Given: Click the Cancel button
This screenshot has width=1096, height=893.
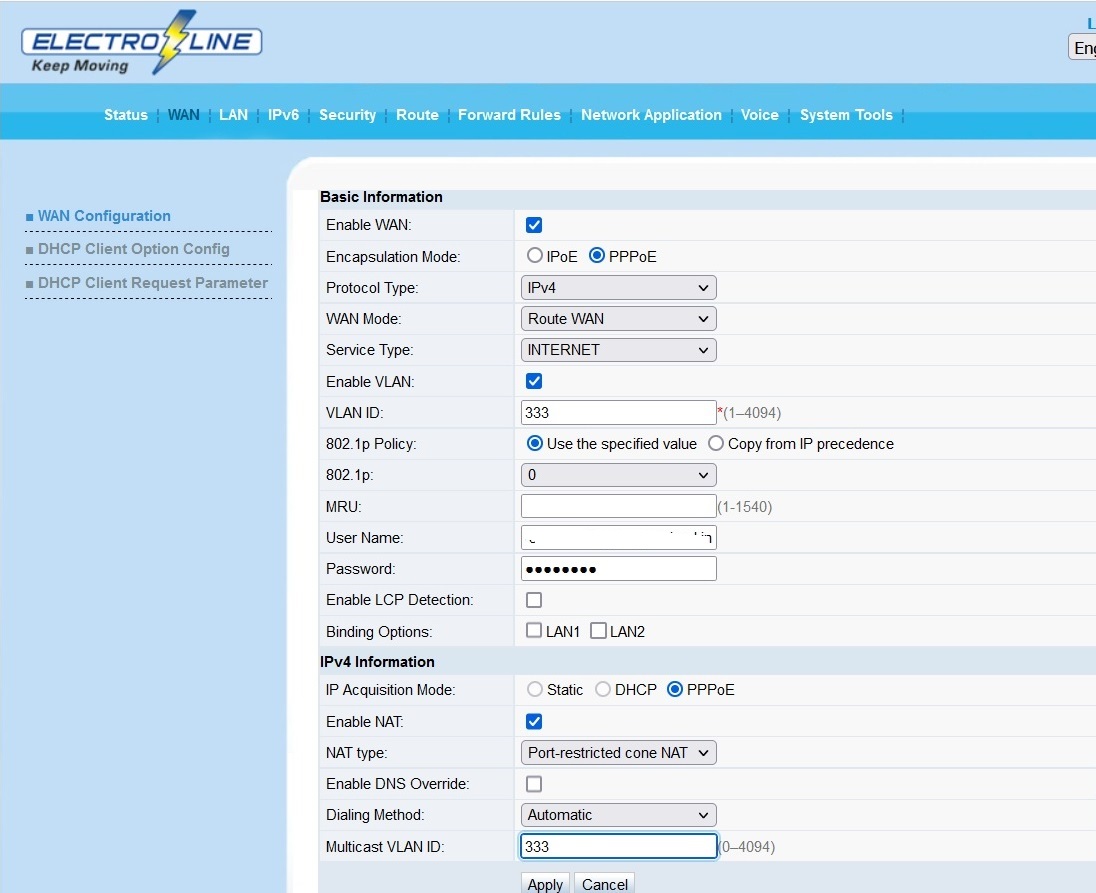Looking at the screenshot, I should 604,884.
